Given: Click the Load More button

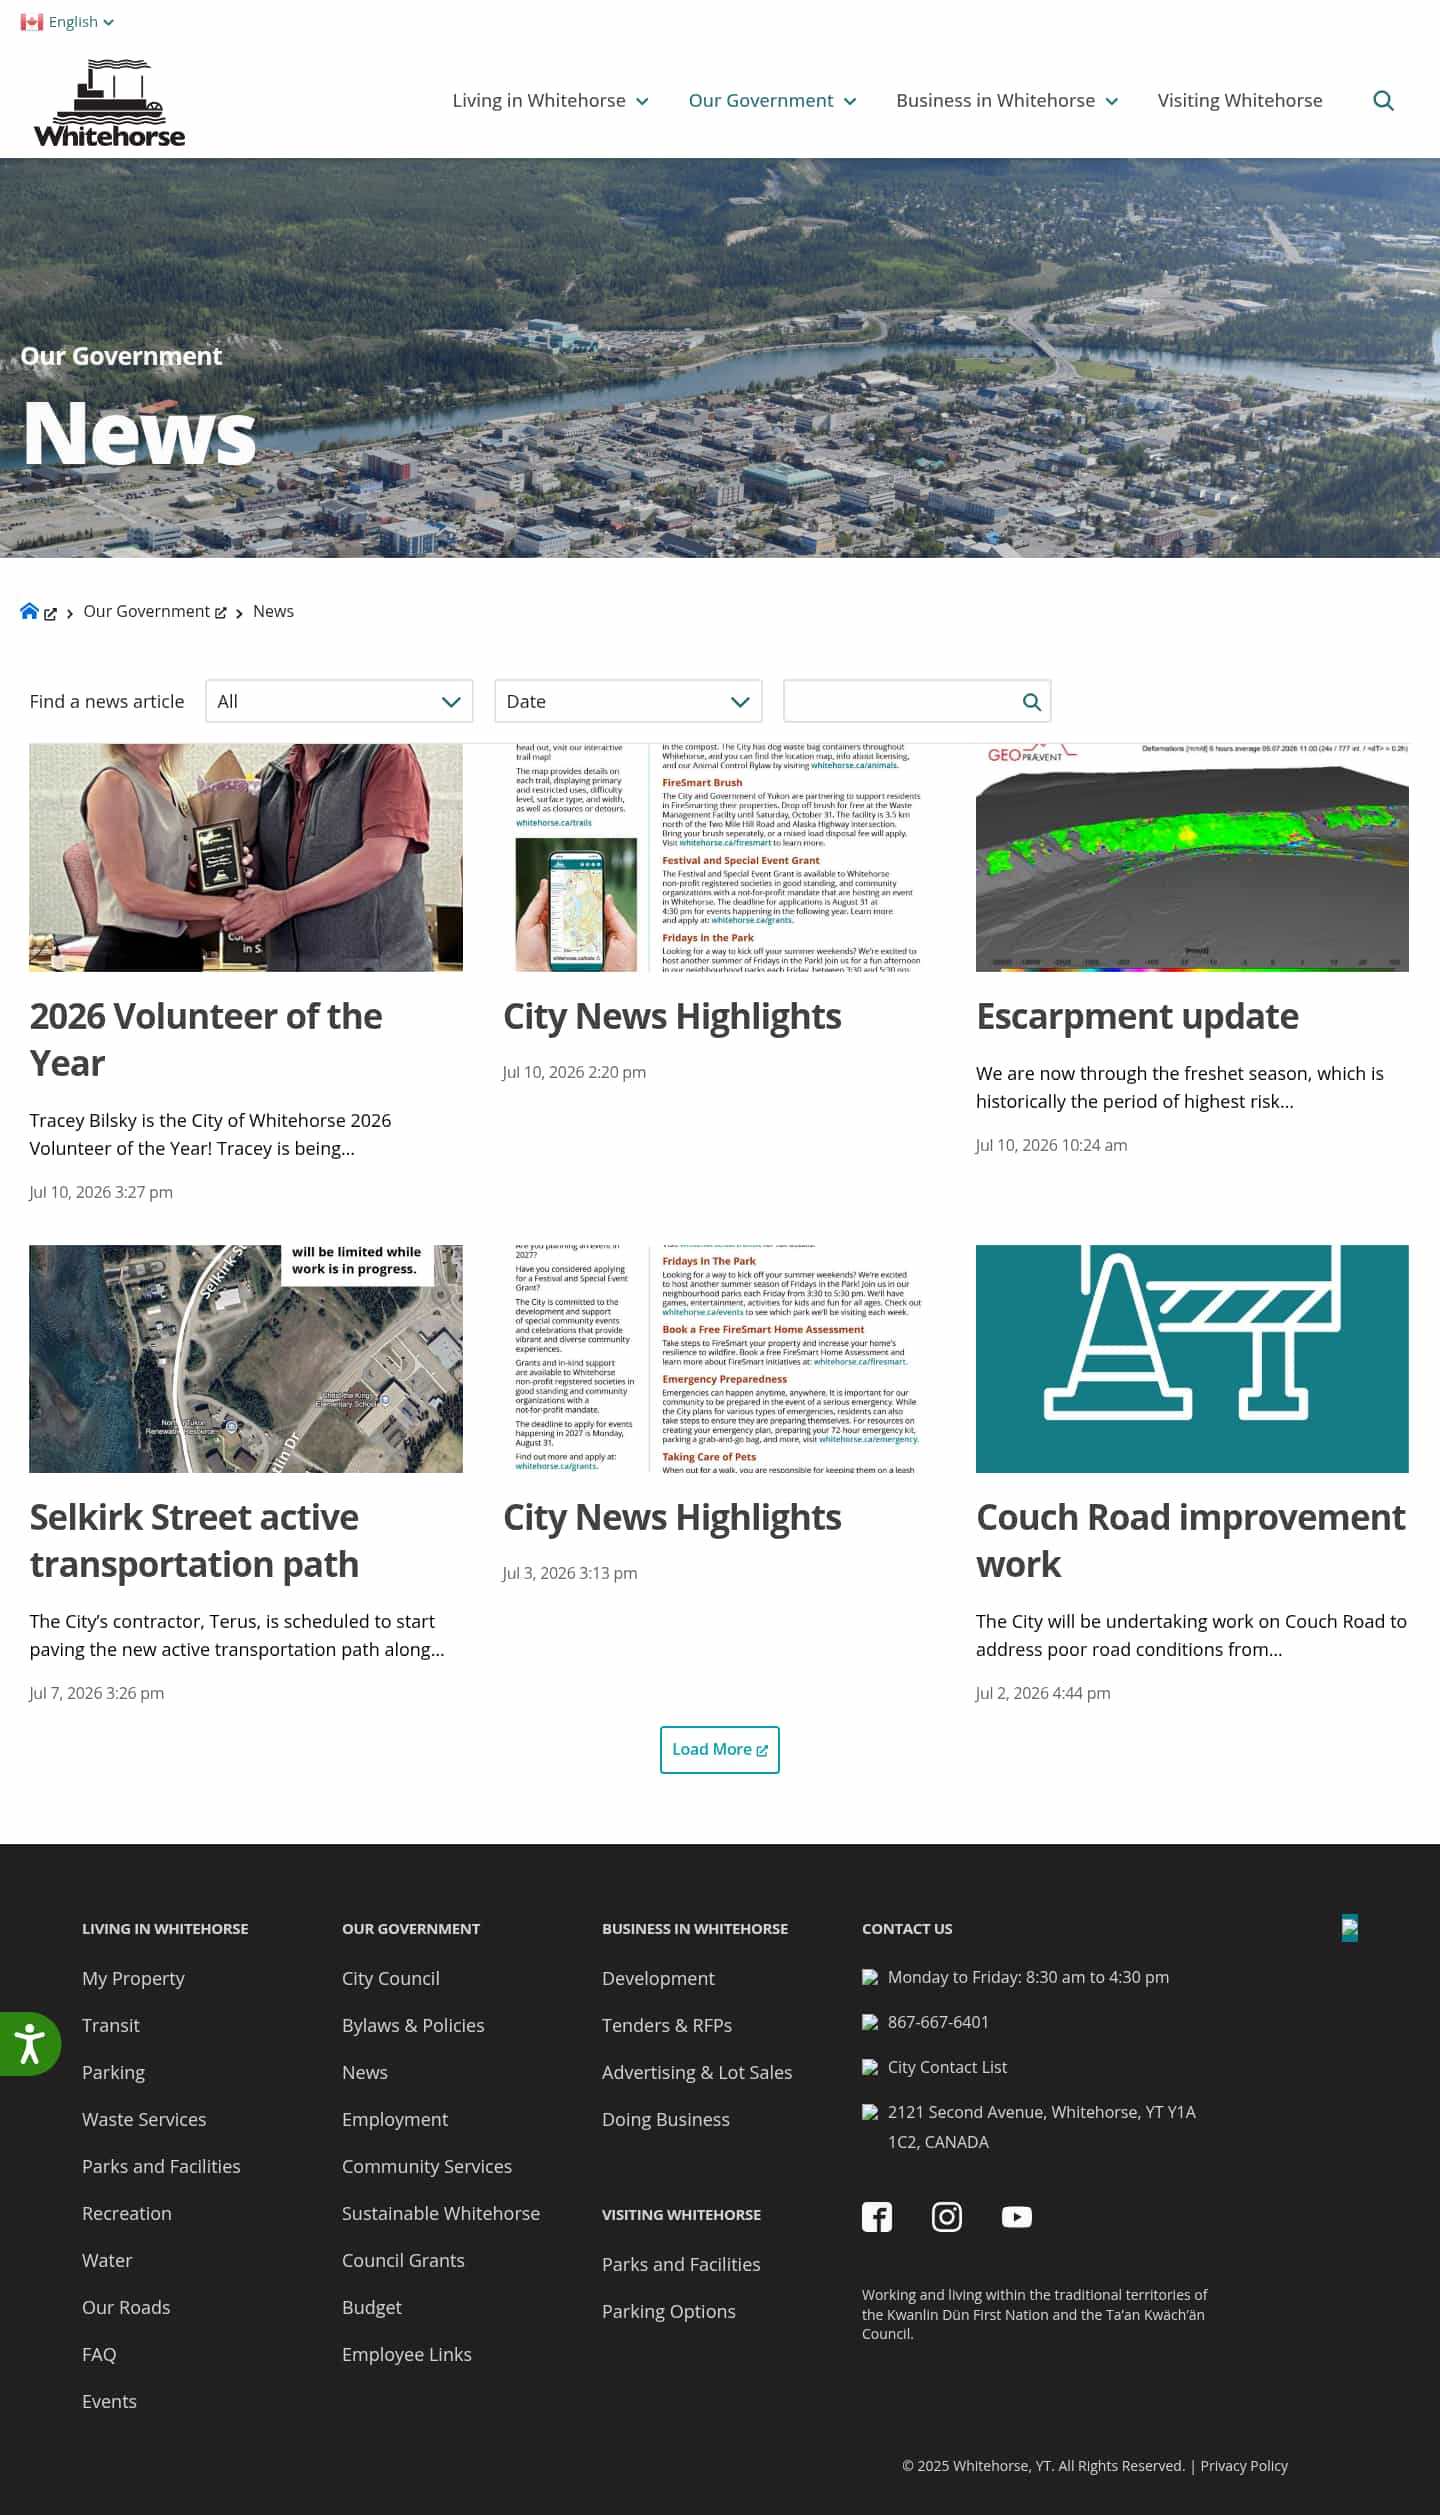Looking at the screenshot, I should (719, 1749).
